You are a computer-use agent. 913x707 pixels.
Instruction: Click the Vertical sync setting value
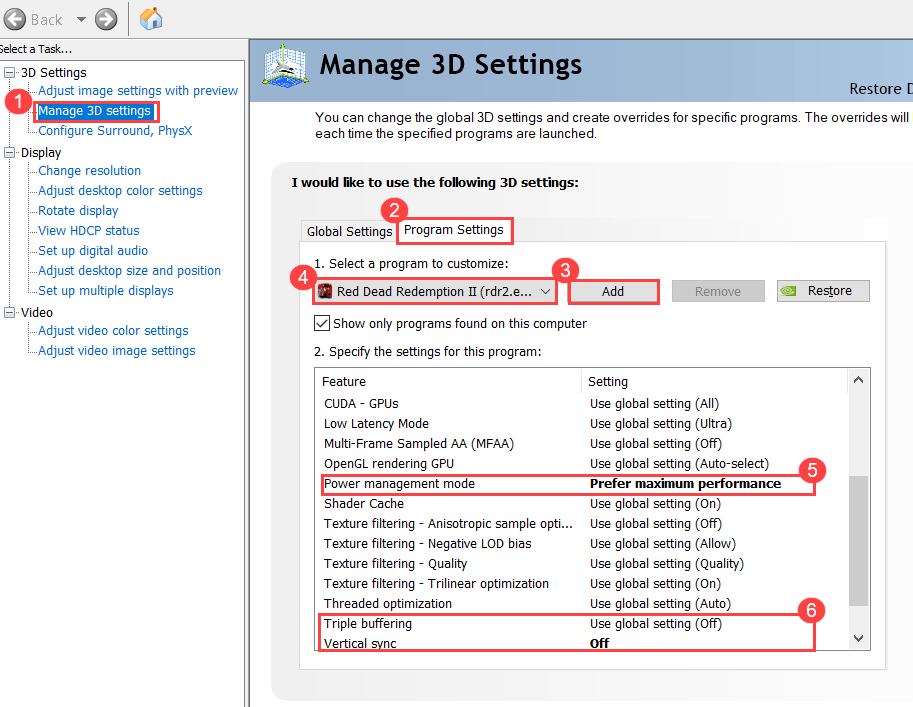pos(600,644)
